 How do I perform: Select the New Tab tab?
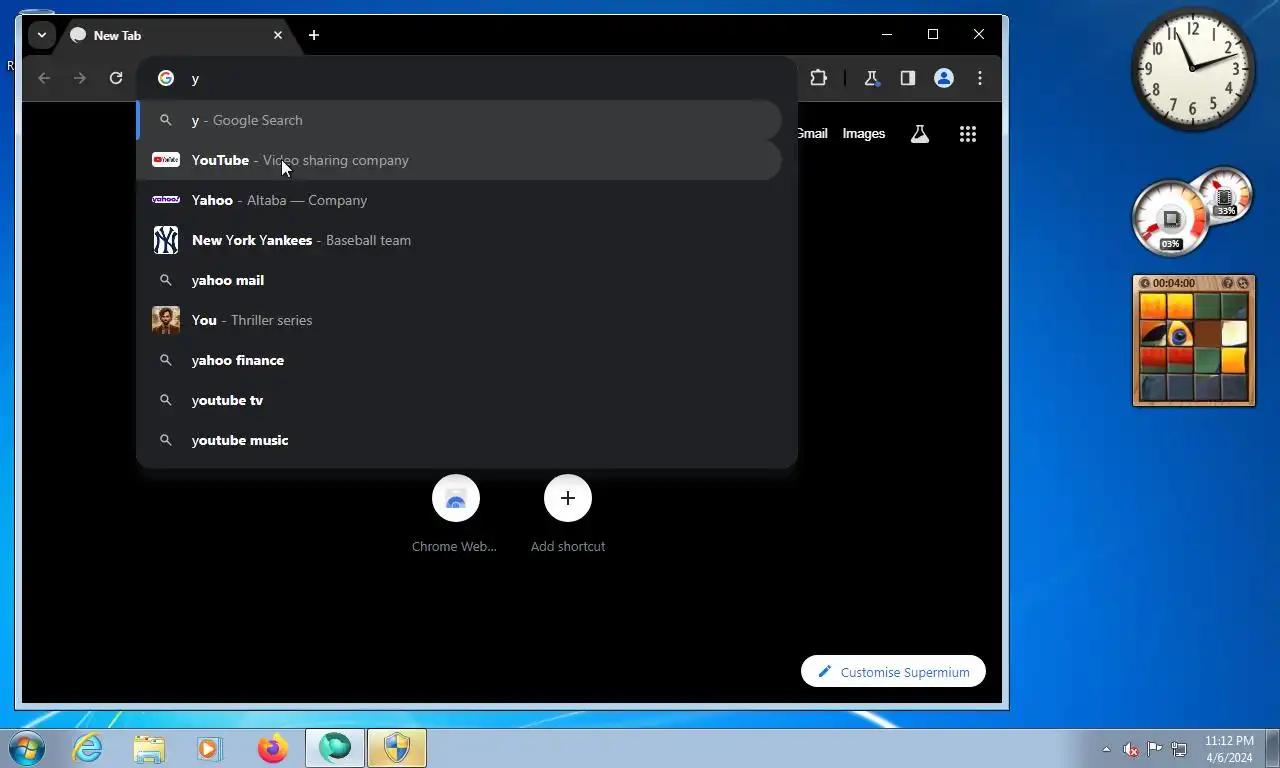(x=178, y=35)
